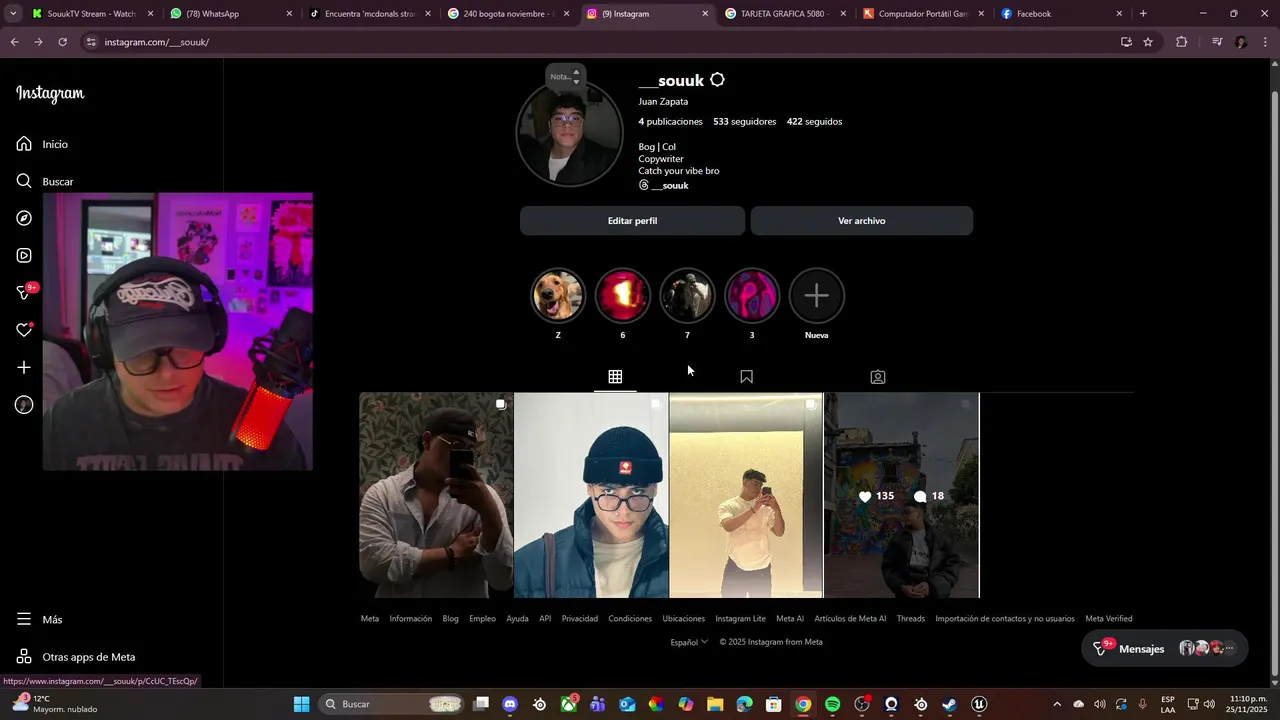Open profile settings gear next to __souuk

point(717,80)
